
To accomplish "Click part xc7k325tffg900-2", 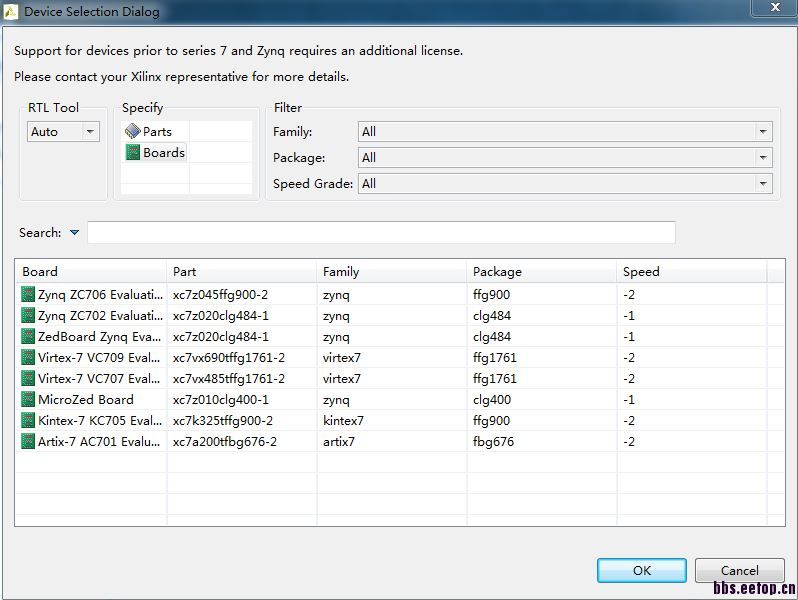I will coord(222,420).
